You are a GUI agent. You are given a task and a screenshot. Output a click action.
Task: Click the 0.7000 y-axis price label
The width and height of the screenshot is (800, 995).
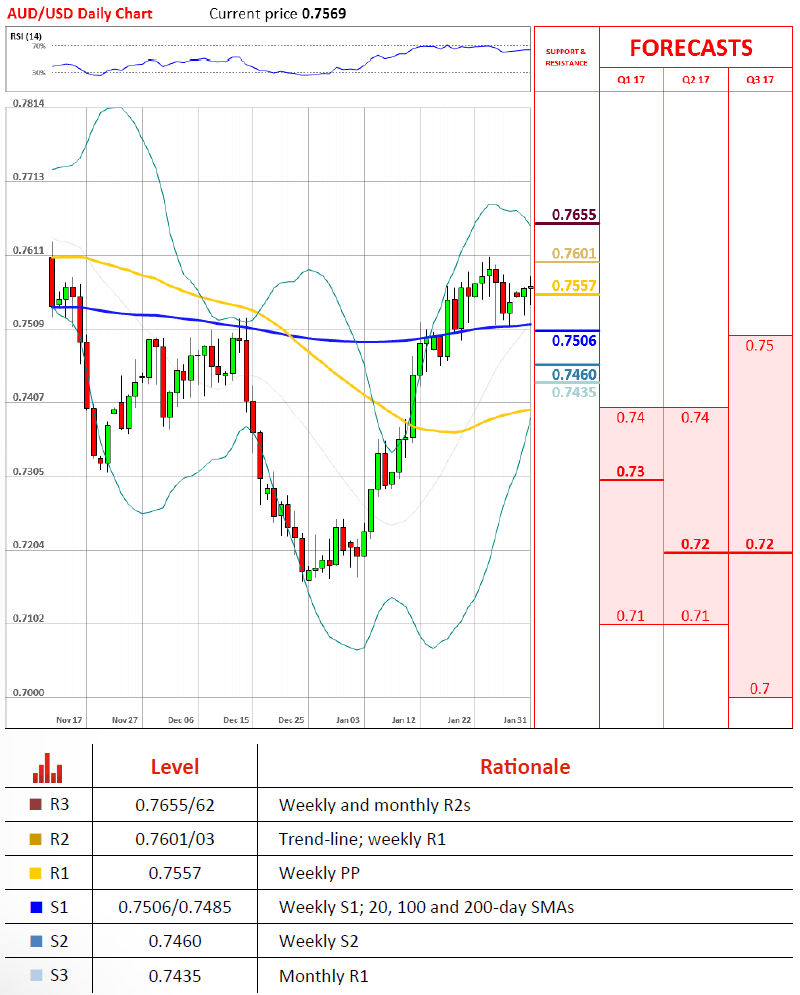pyautogui.click(x=29, y=692)
